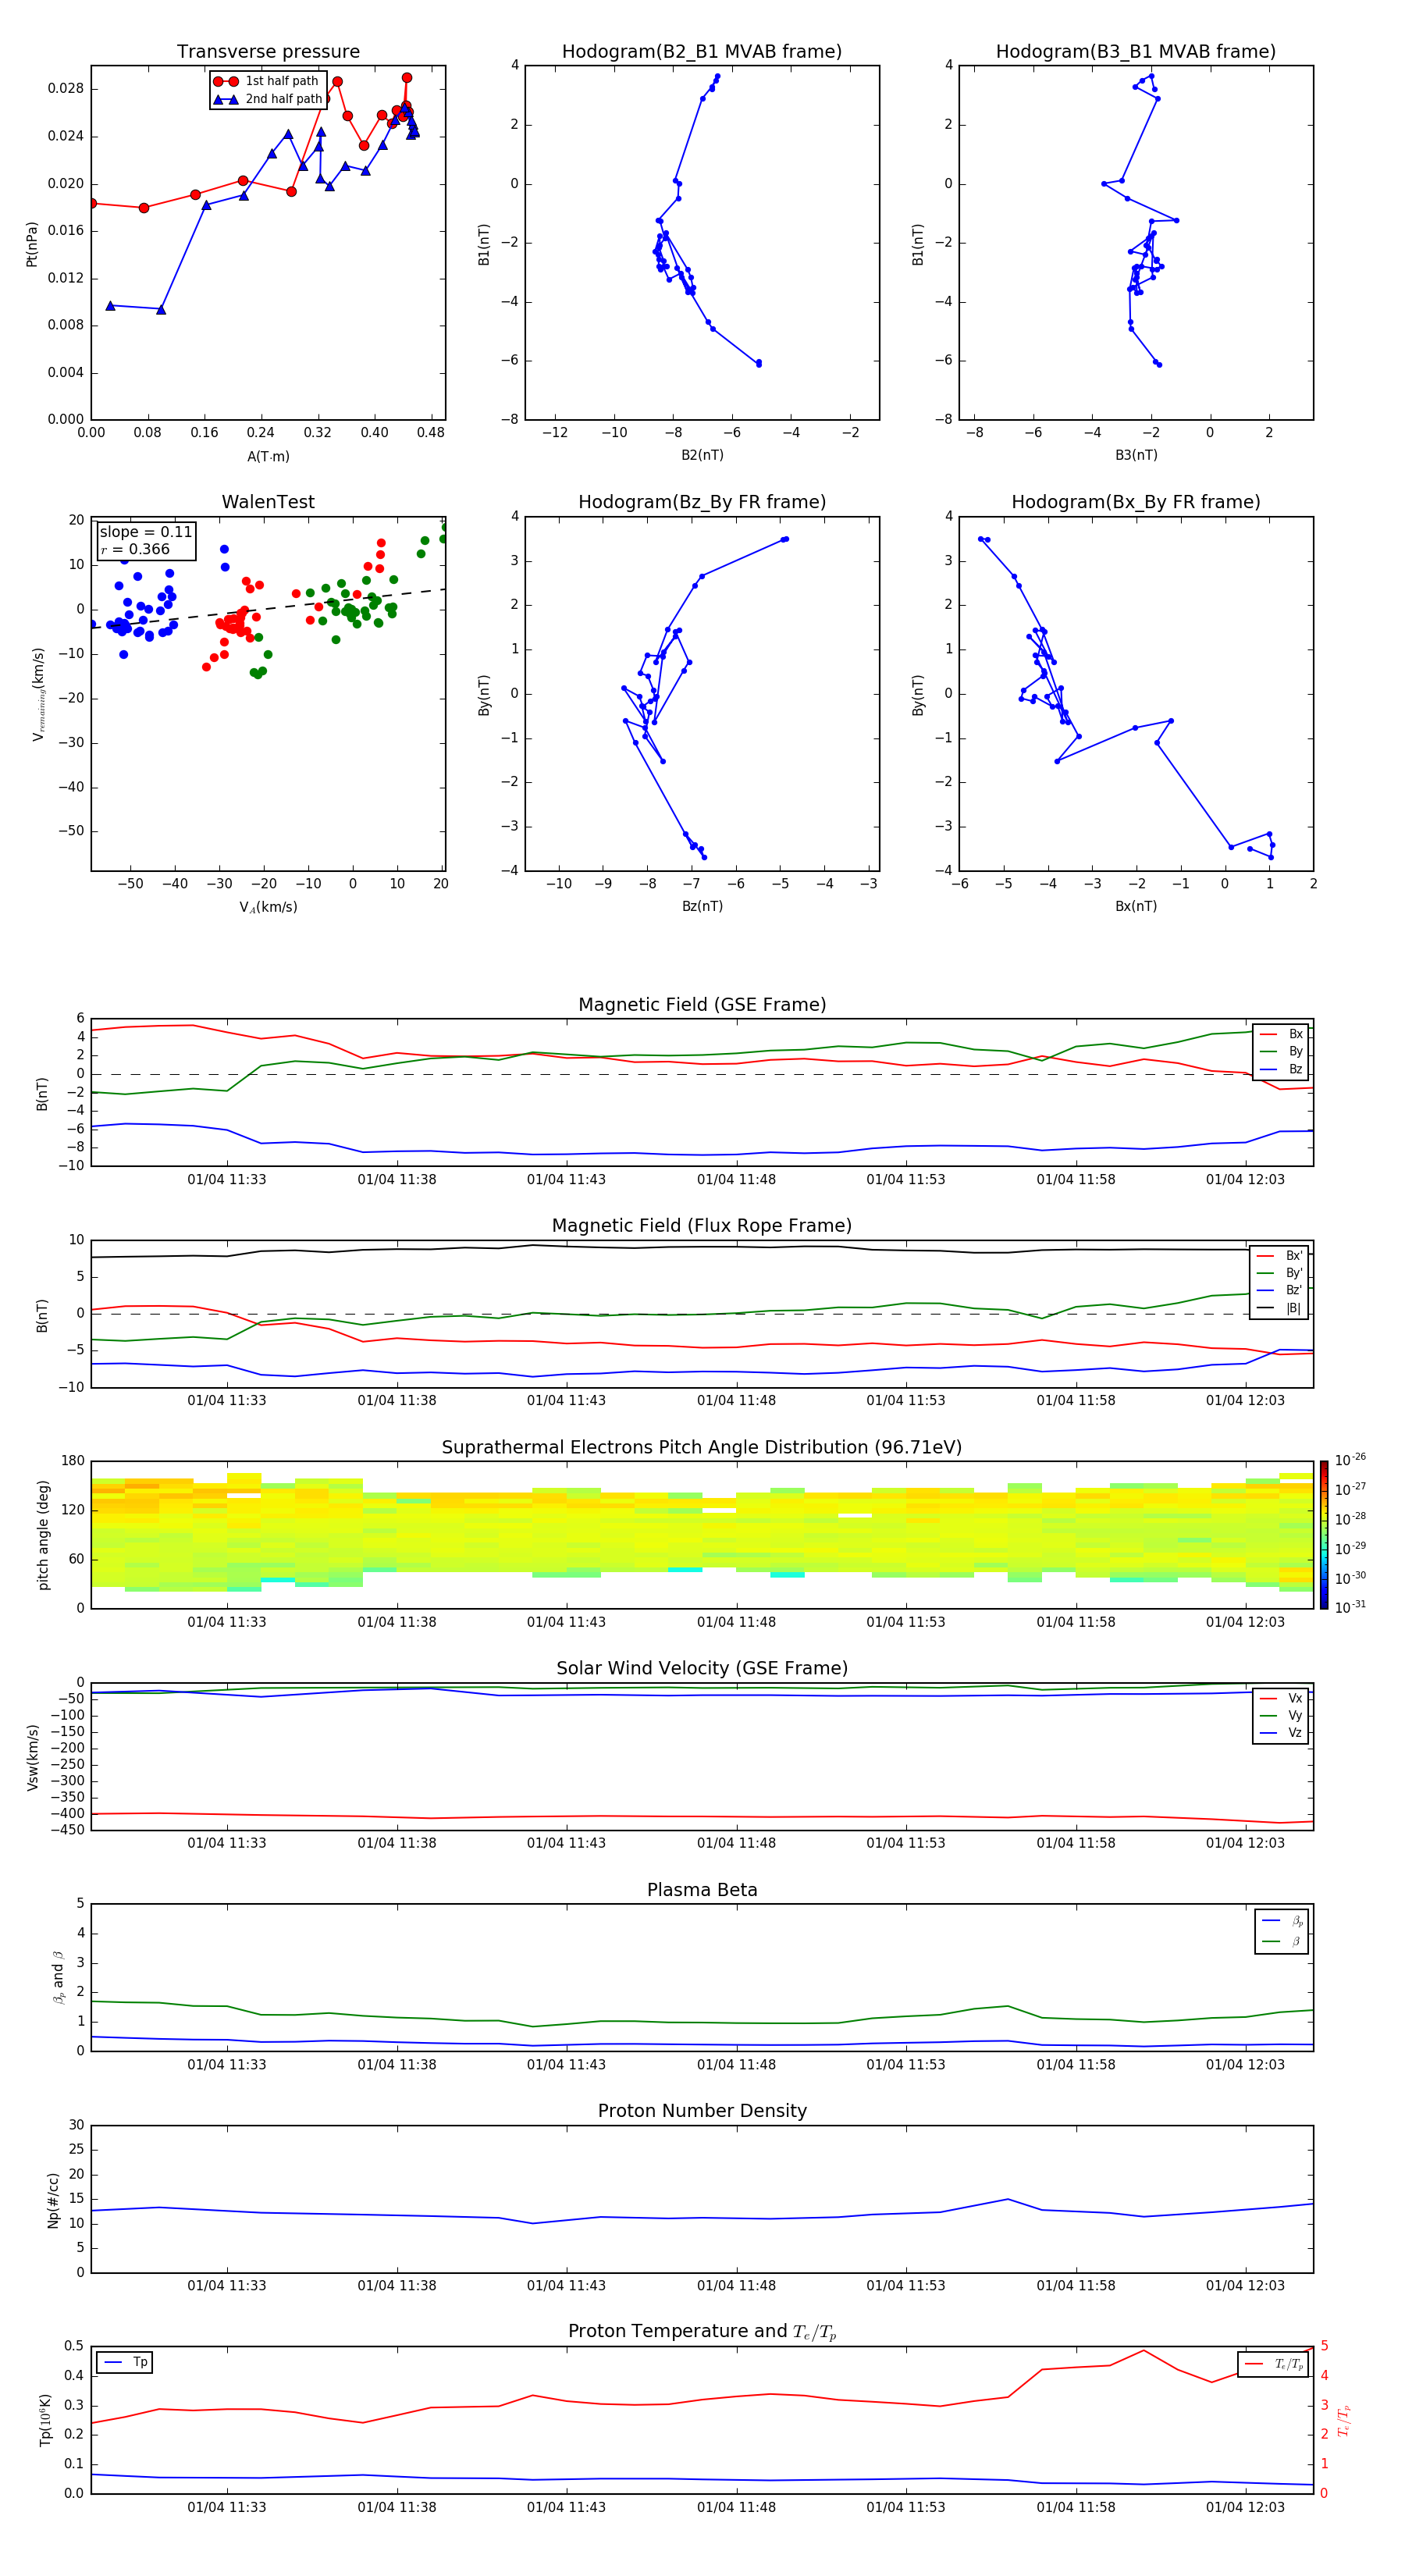This screenshot has width=1405, height=2576.
Task: Click the 'slope = 0.11' annotation
Action: point(146,532)
